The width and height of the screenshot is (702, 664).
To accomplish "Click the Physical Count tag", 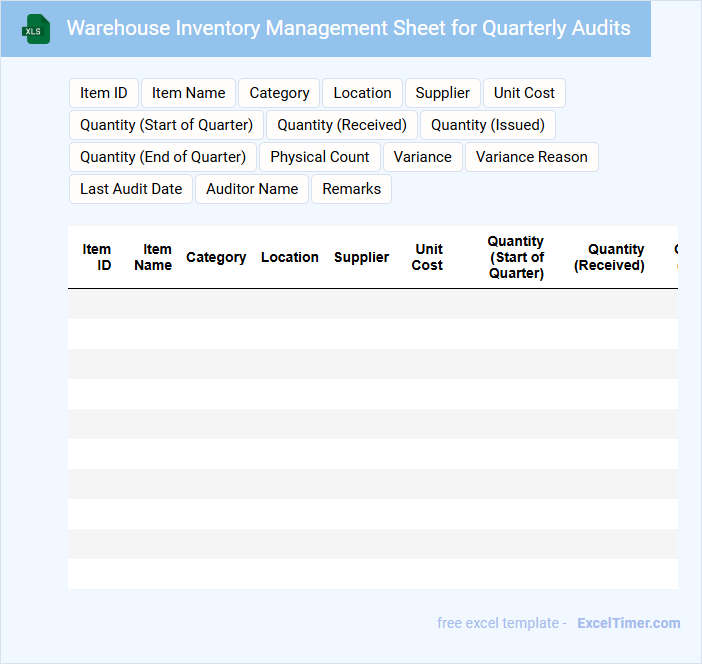I will [320, 157].
